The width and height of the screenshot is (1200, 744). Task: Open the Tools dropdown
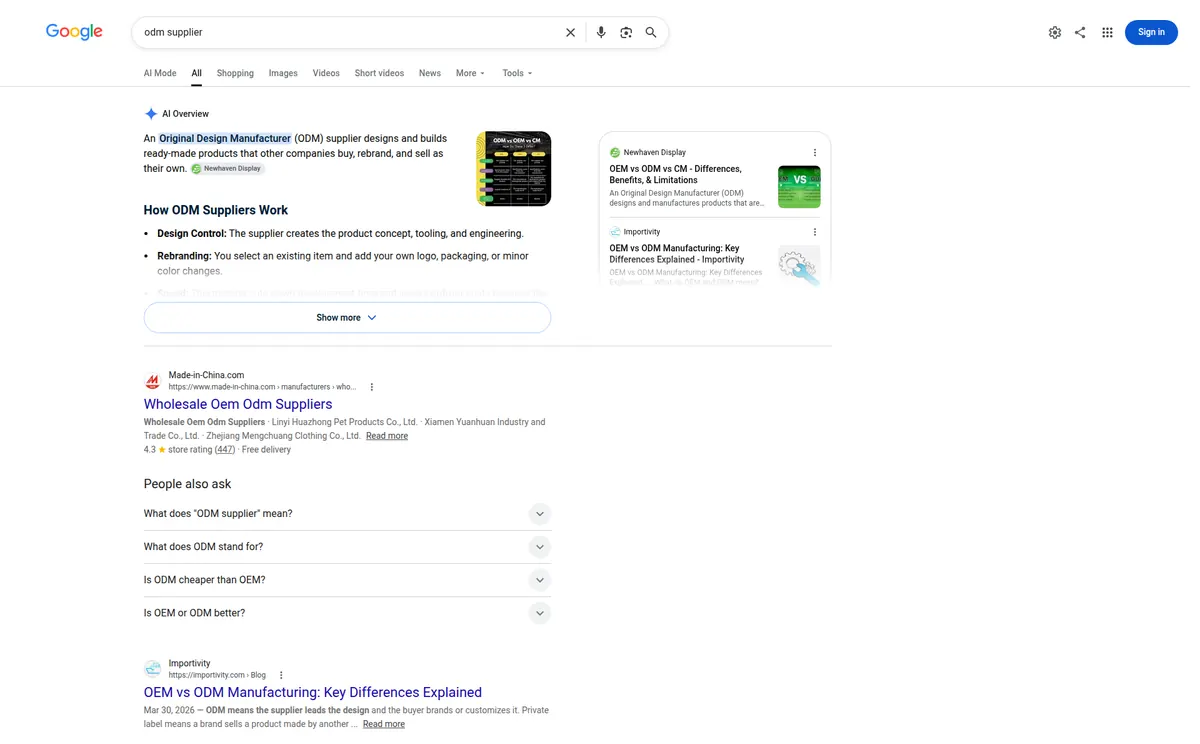tap(517, 73)
